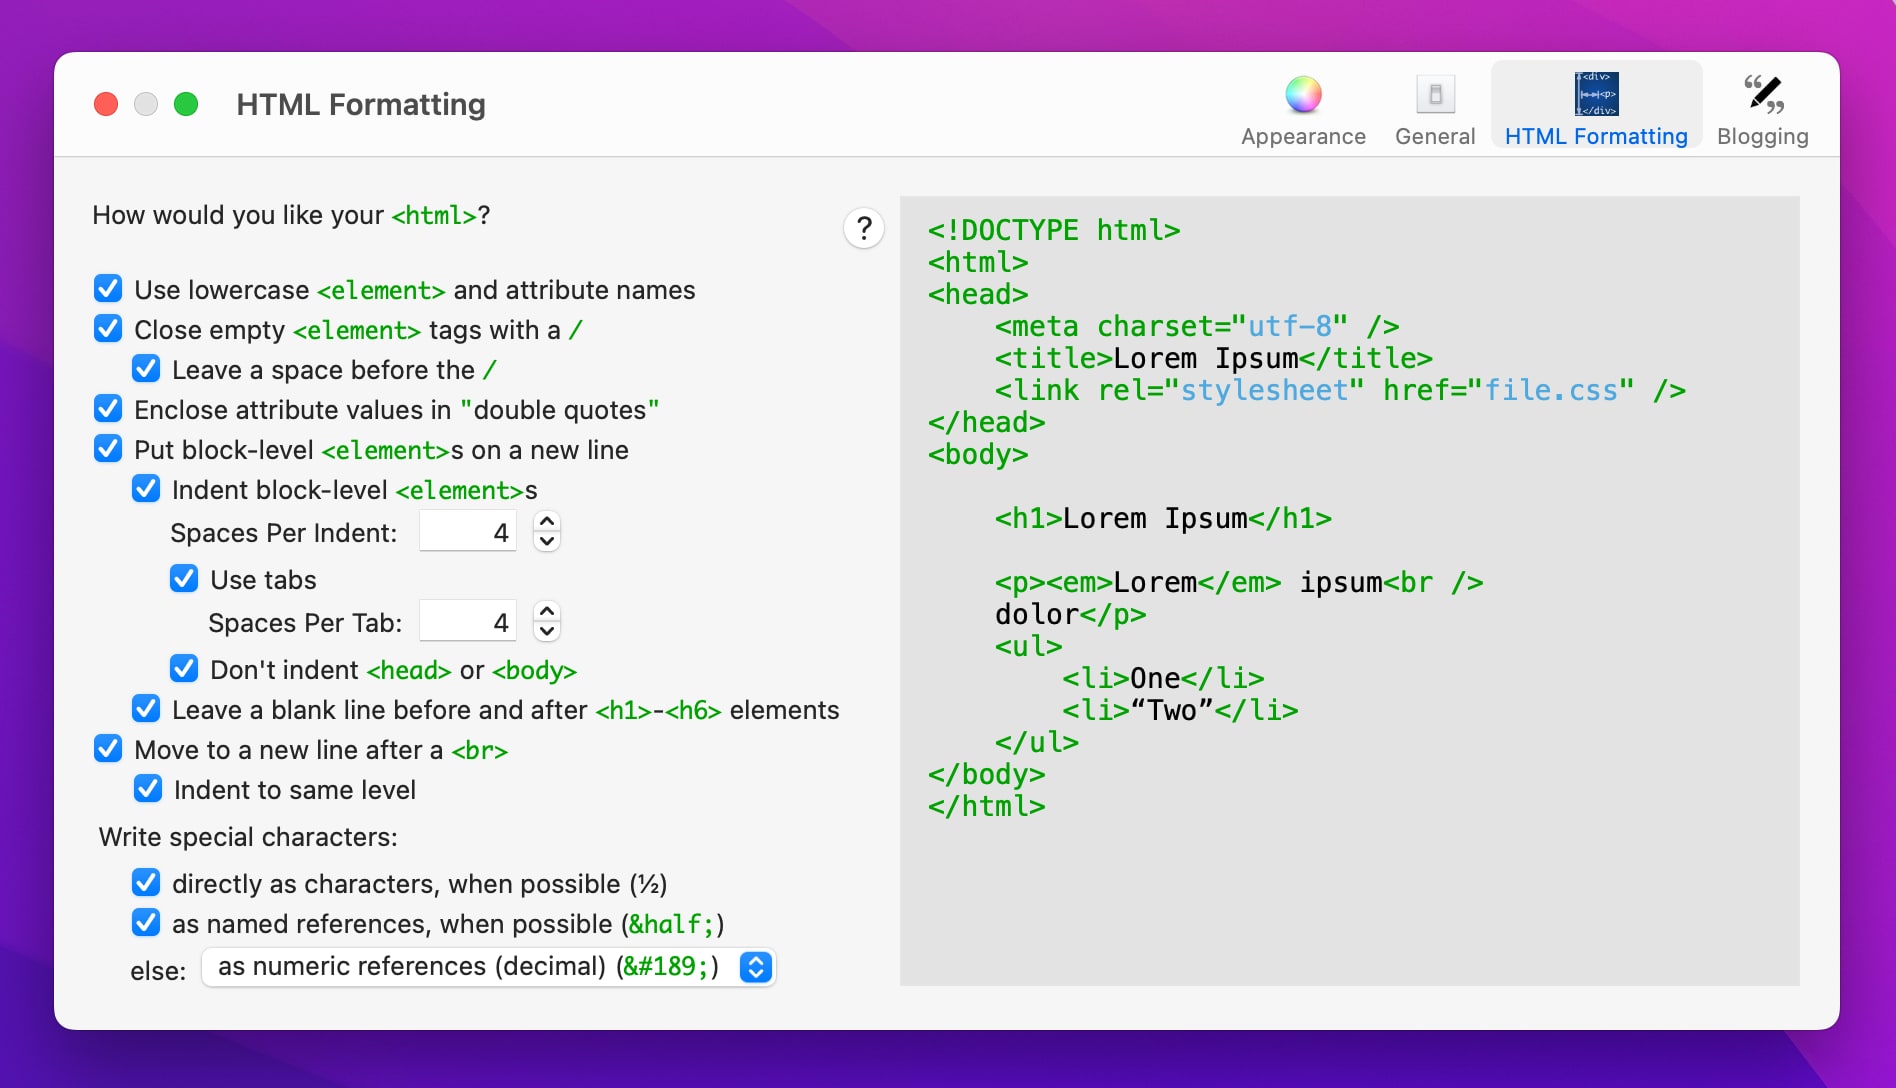This screenshot has width=1896, height=1088.
Task: Disable as named references, when possible
Action: point(146,923)
